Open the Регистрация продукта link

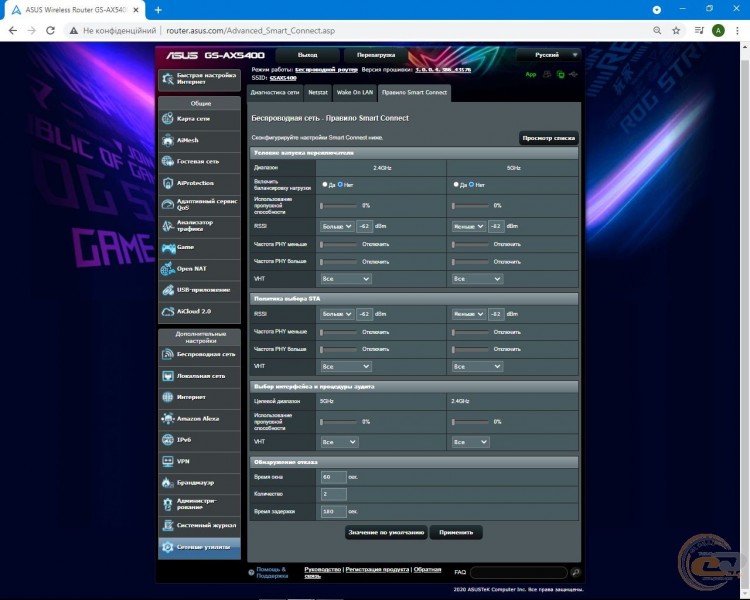click(x=377, y=569)
